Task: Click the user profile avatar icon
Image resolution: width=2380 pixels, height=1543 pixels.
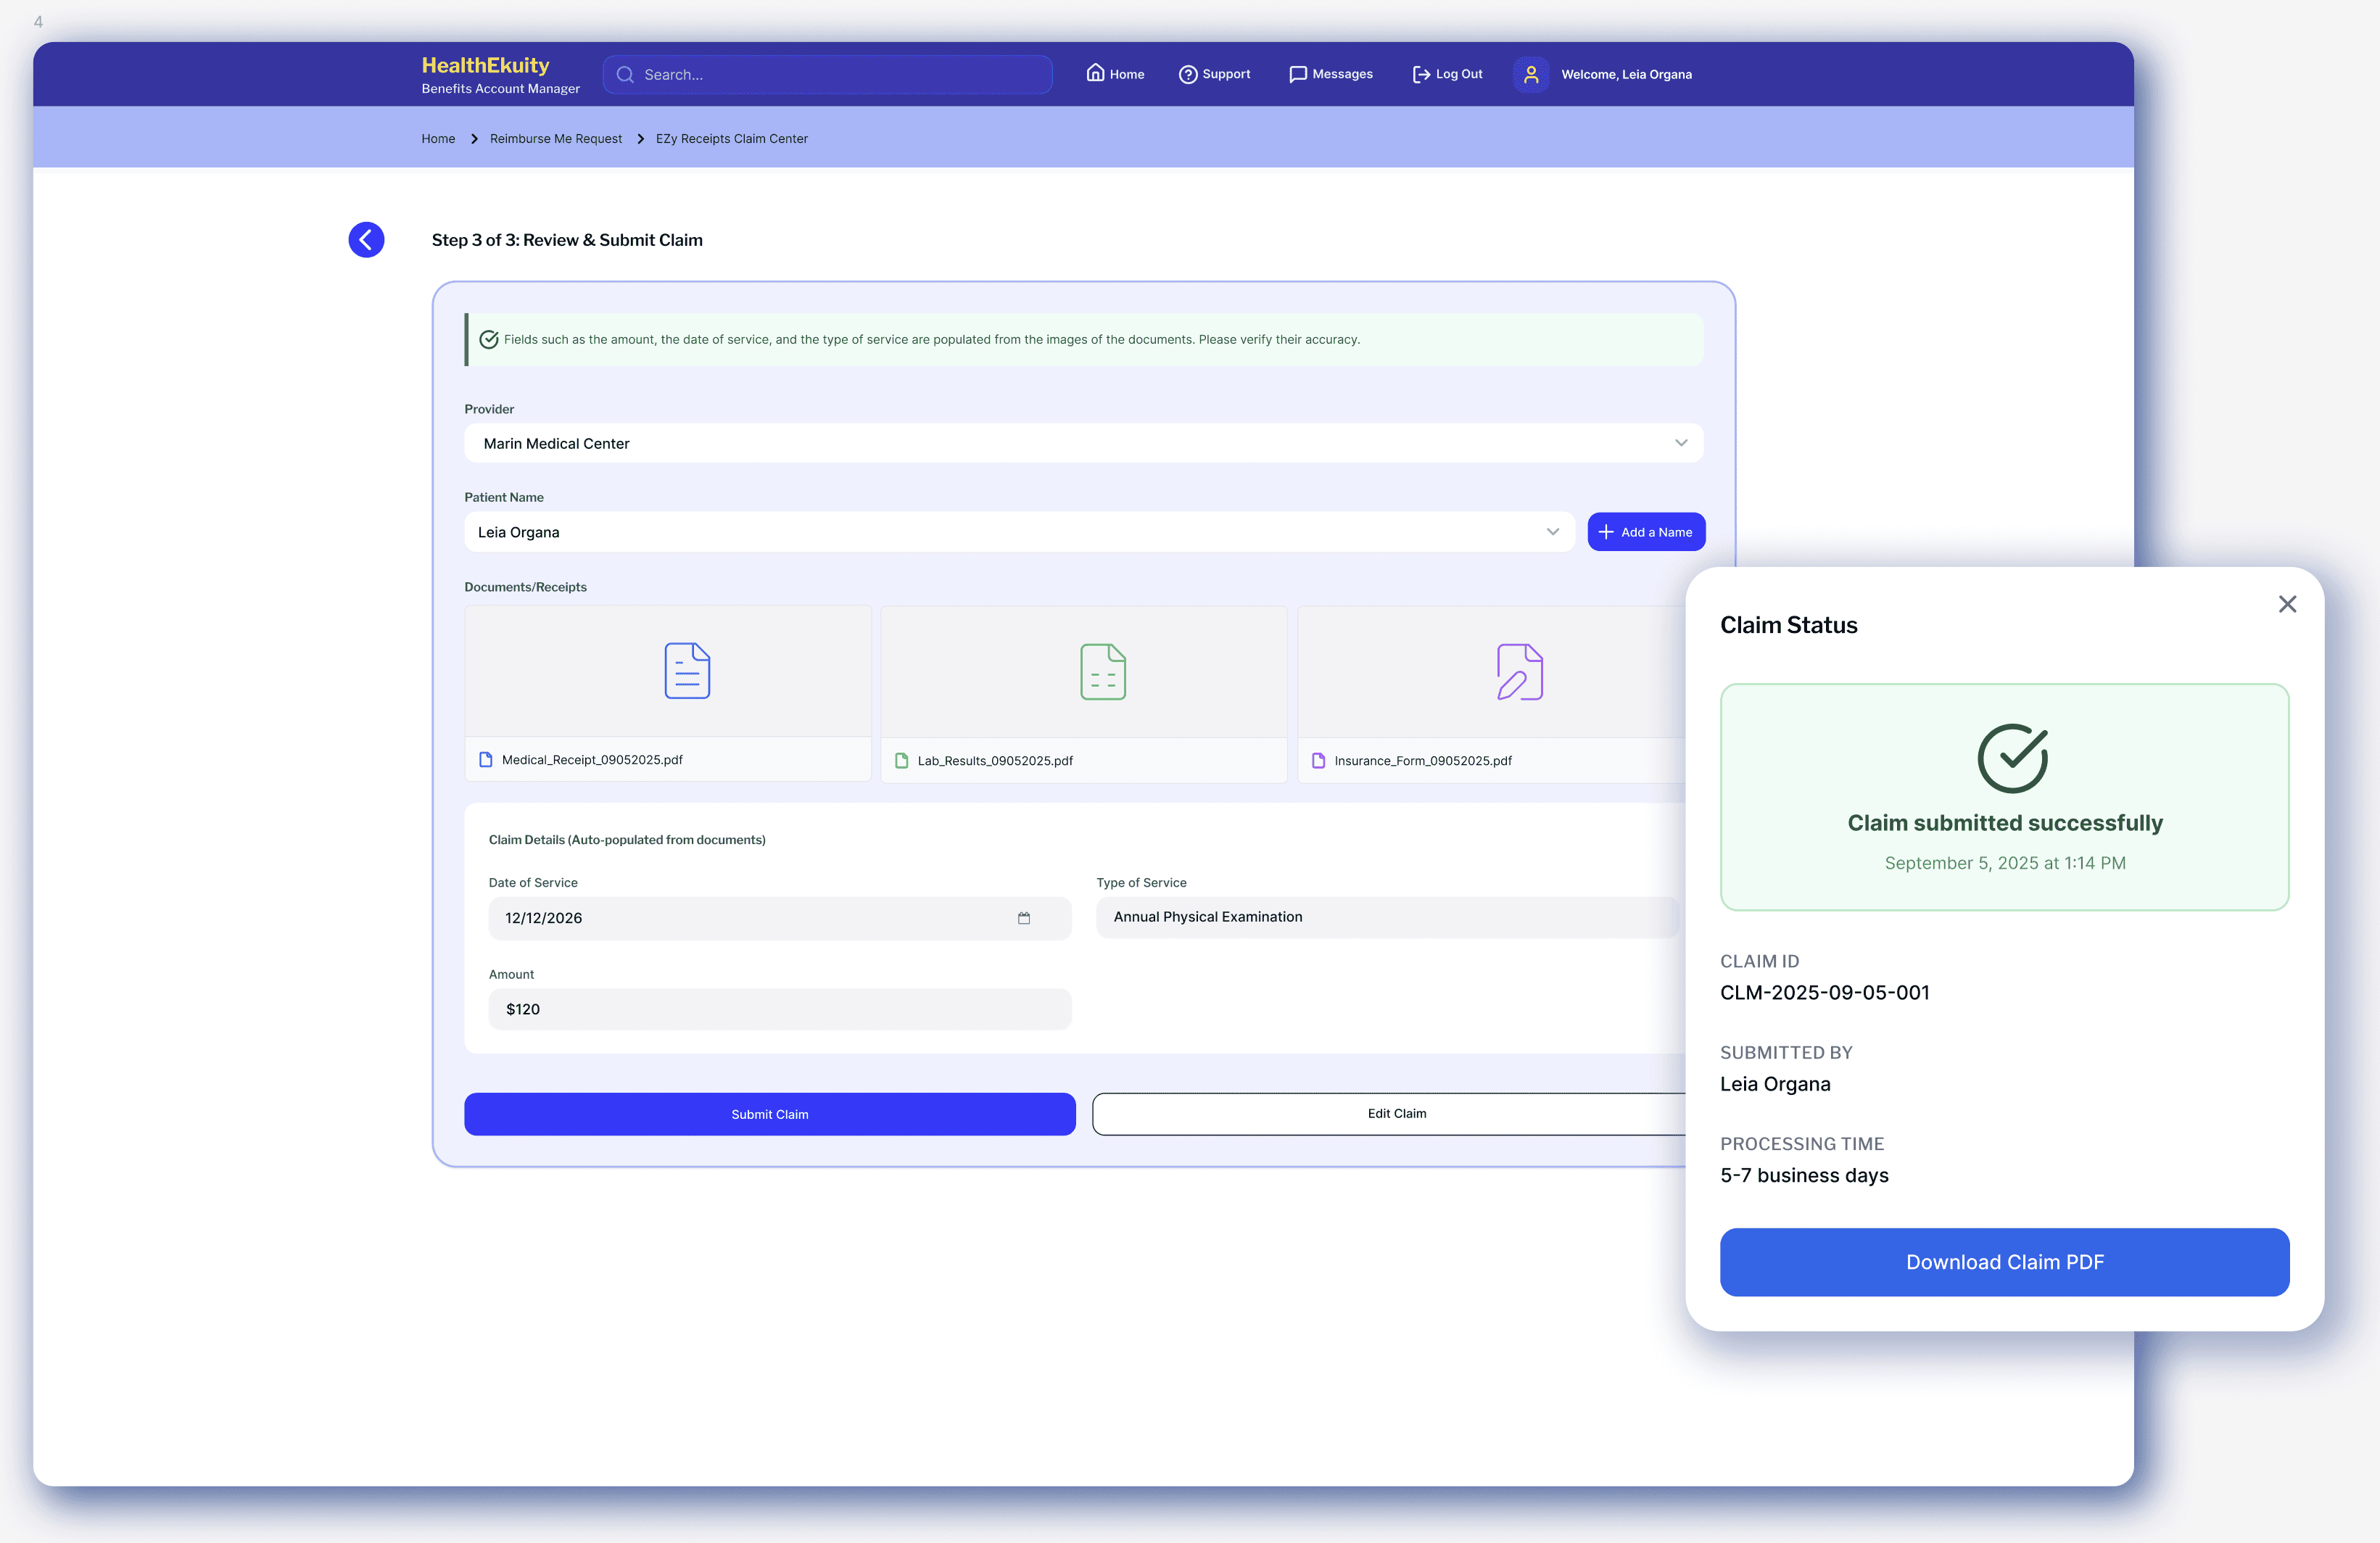Action: tap(1530, 74)
